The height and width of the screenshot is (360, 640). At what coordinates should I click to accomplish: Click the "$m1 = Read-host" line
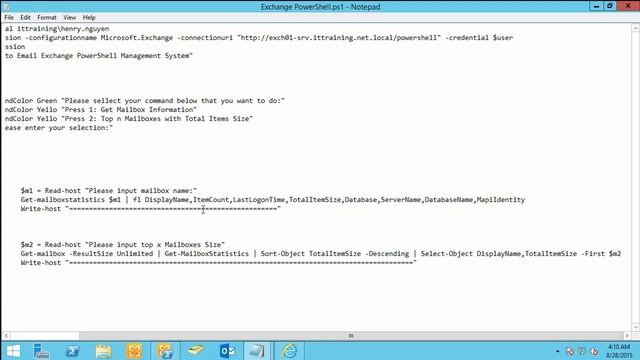pyautogui.click(x=109, y=191)
